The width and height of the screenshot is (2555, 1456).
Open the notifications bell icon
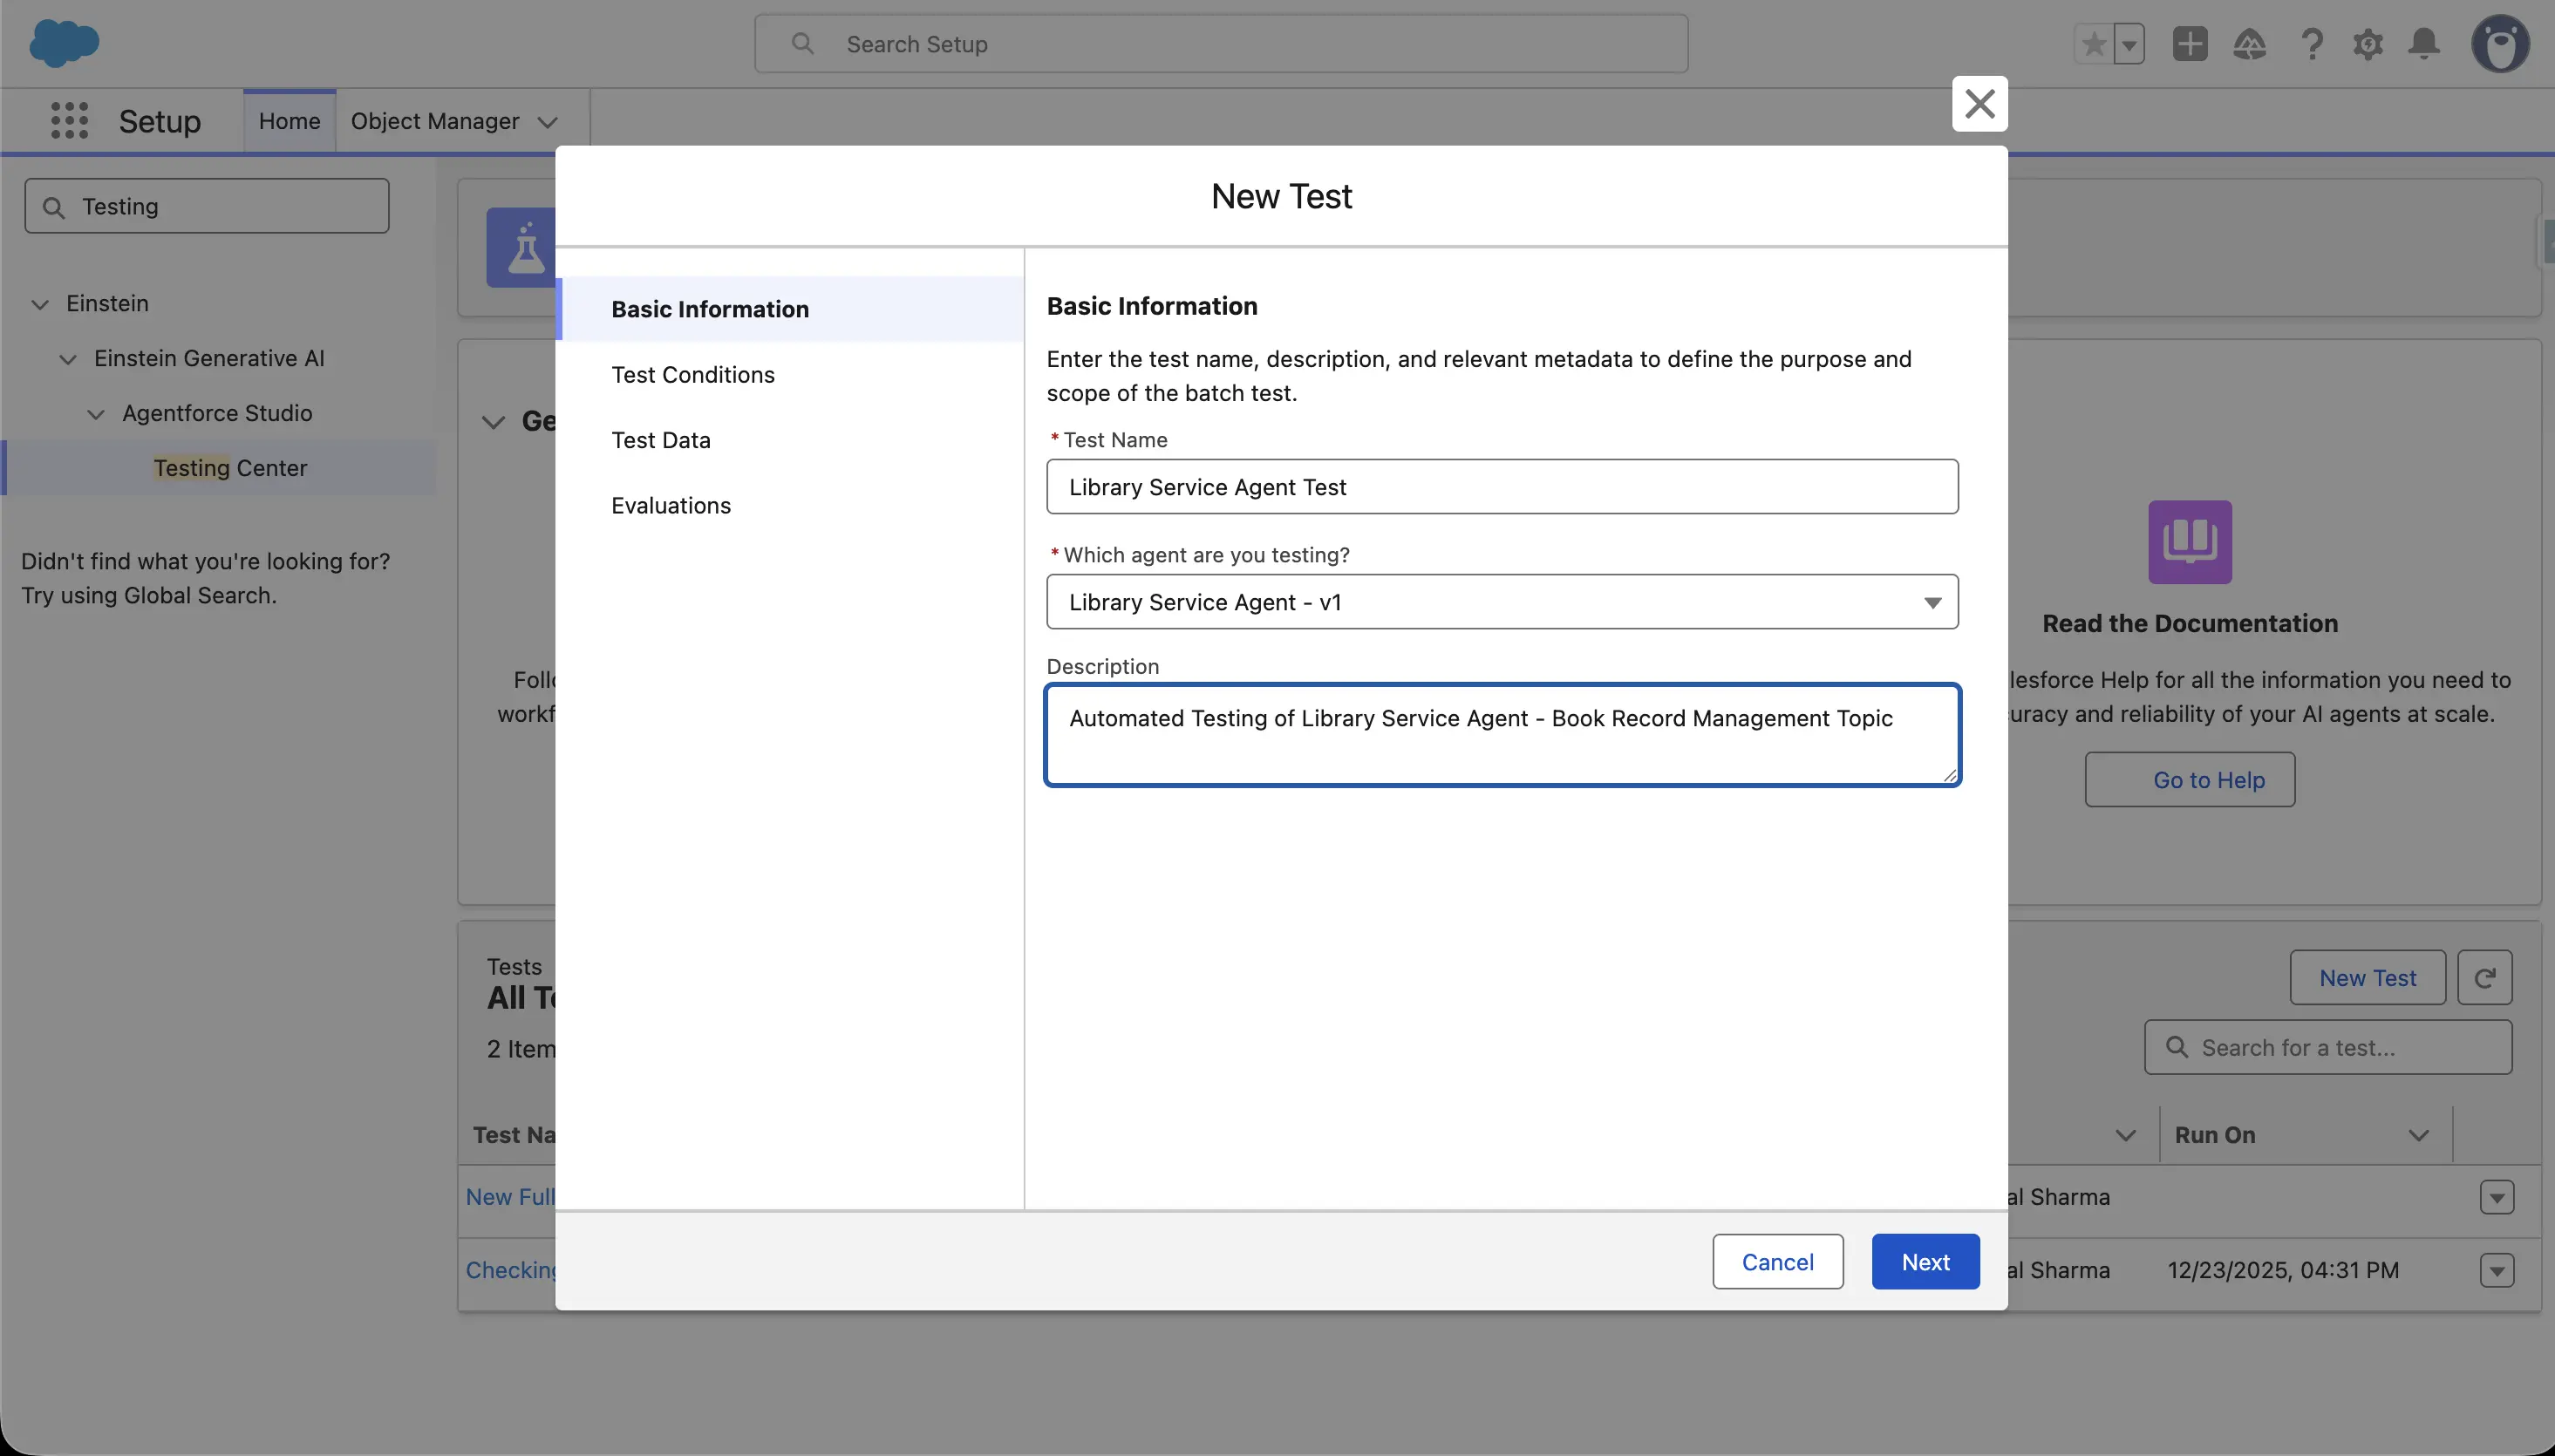point(2423,44)
